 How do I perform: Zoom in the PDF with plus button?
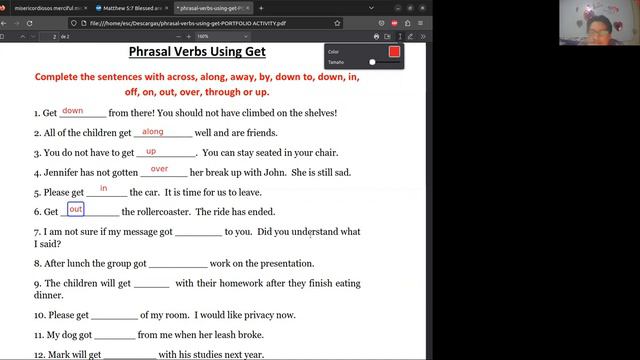189,36
